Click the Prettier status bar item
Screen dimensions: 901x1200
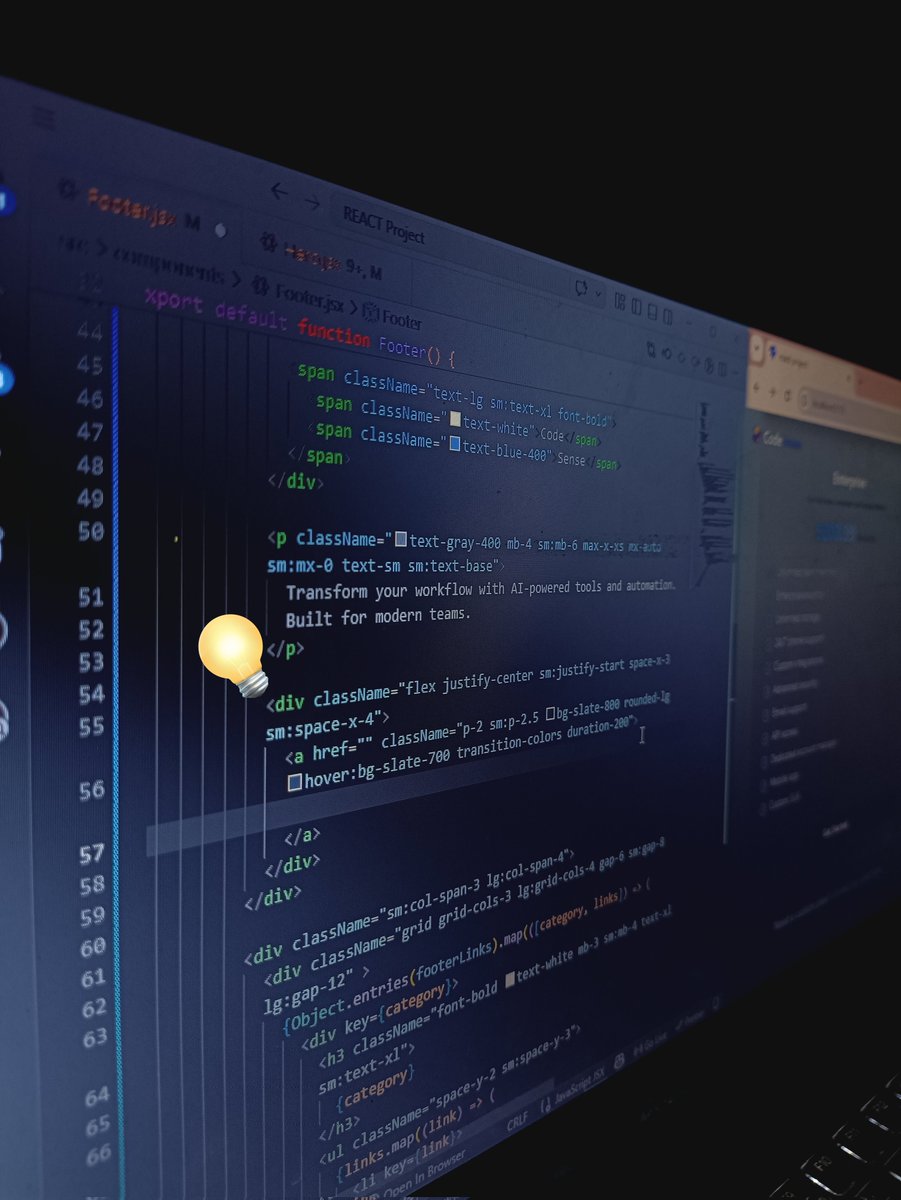pyautogui.click(x=690, y=1020)
